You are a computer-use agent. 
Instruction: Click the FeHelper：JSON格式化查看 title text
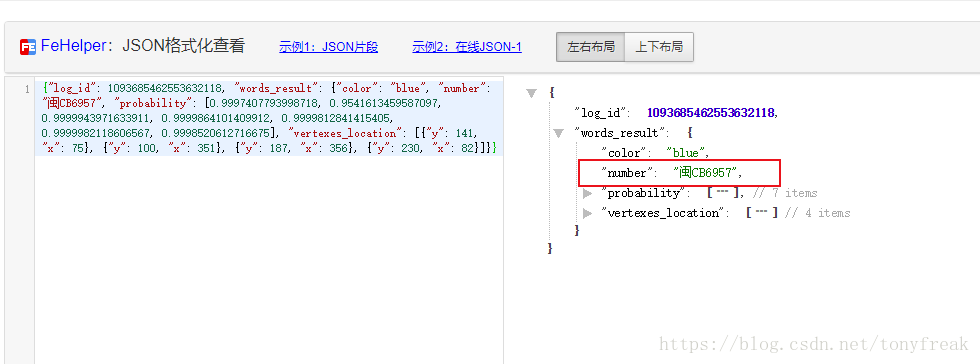[143, 46]
